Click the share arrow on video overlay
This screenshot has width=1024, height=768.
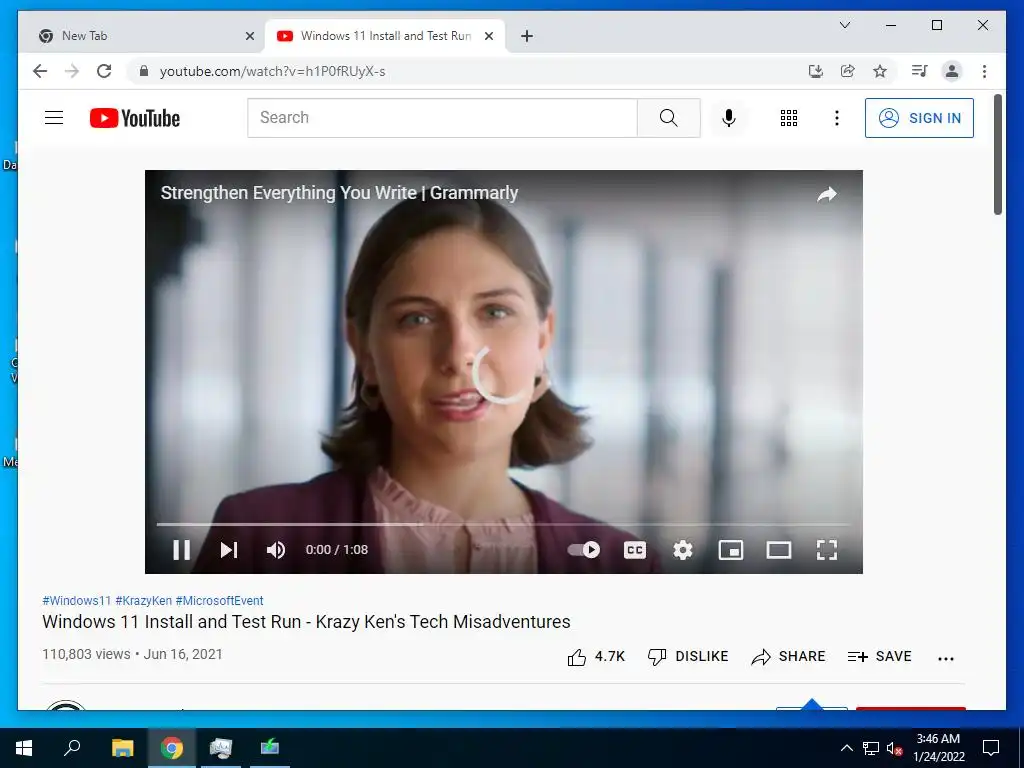point(827,194)
